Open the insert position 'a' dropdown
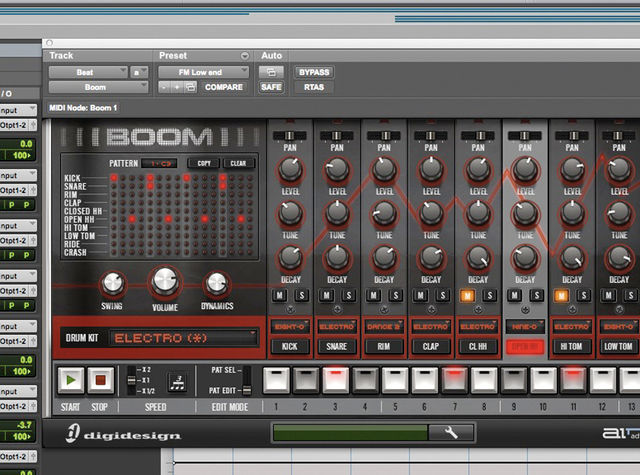This screenshot has height=475, width=640. 139,72
